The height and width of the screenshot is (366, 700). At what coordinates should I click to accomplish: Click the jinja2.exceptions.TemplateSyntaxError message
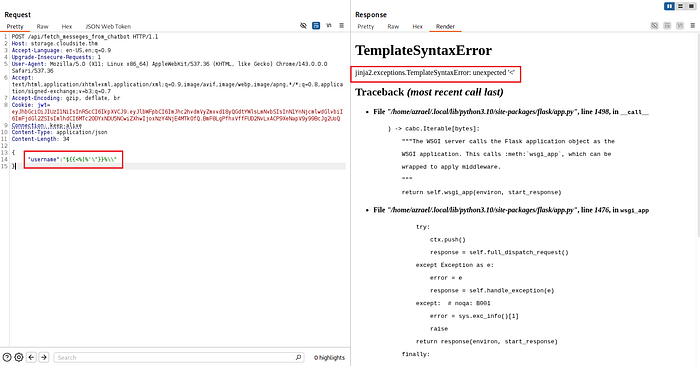[x=435, y=72]
